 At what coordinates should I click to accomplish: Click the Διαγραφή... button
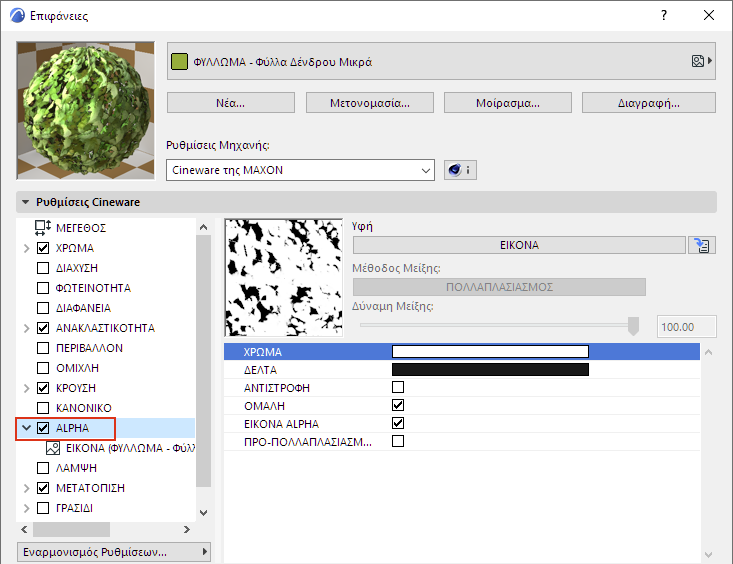point(649,102)
